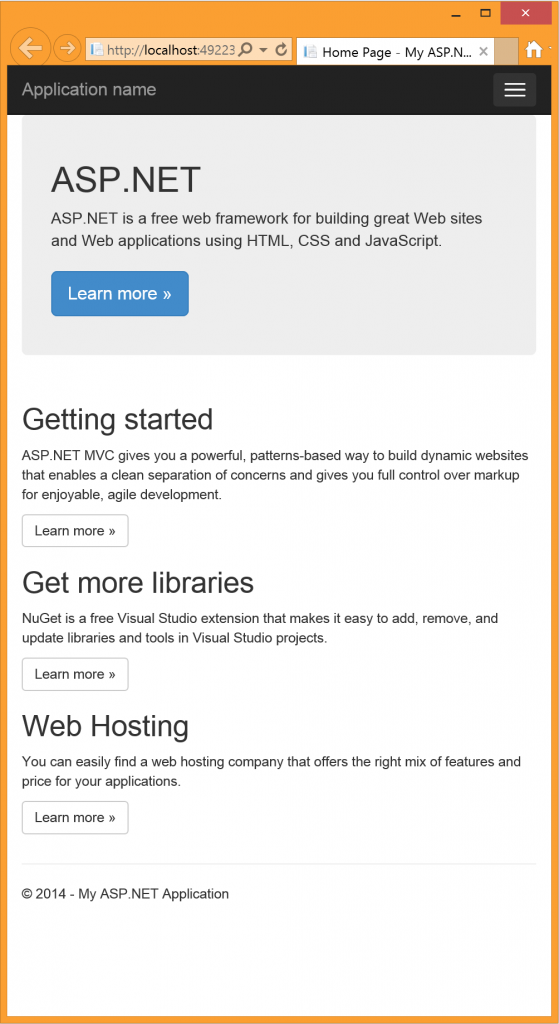
Task: Minimize the browser window
Action: (x=456, y=13)
